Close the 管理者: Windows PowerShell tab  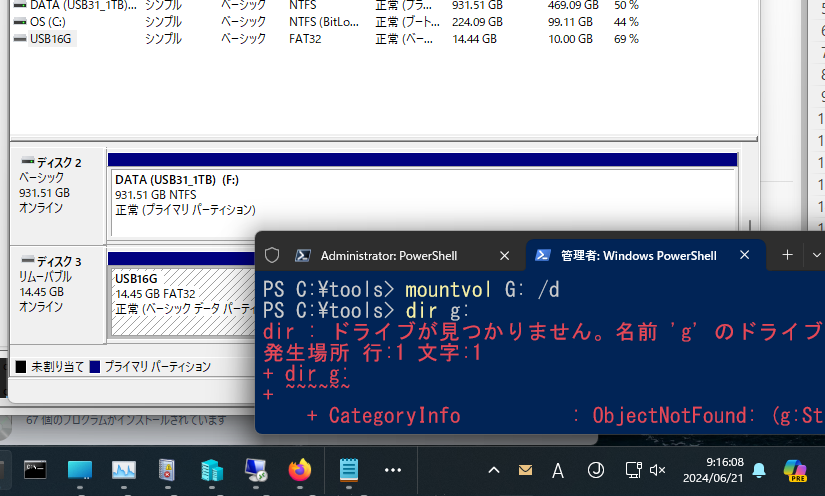coord(743,256)
